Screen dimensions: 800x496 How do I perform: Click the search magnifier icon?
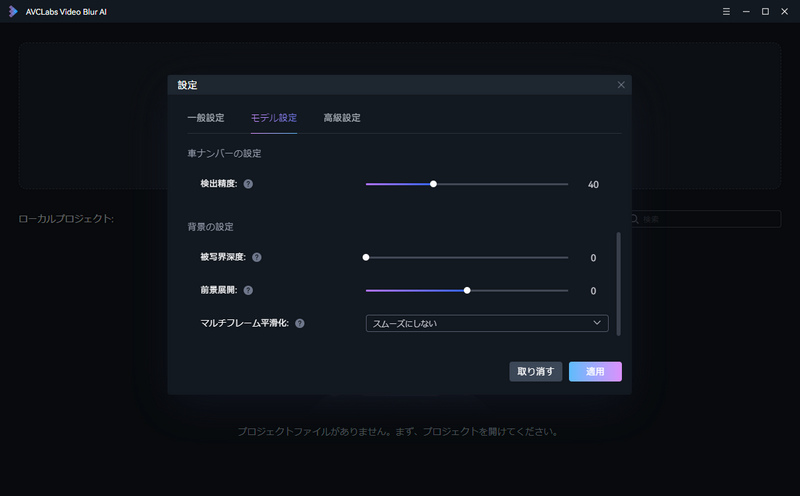coord(635,219)
